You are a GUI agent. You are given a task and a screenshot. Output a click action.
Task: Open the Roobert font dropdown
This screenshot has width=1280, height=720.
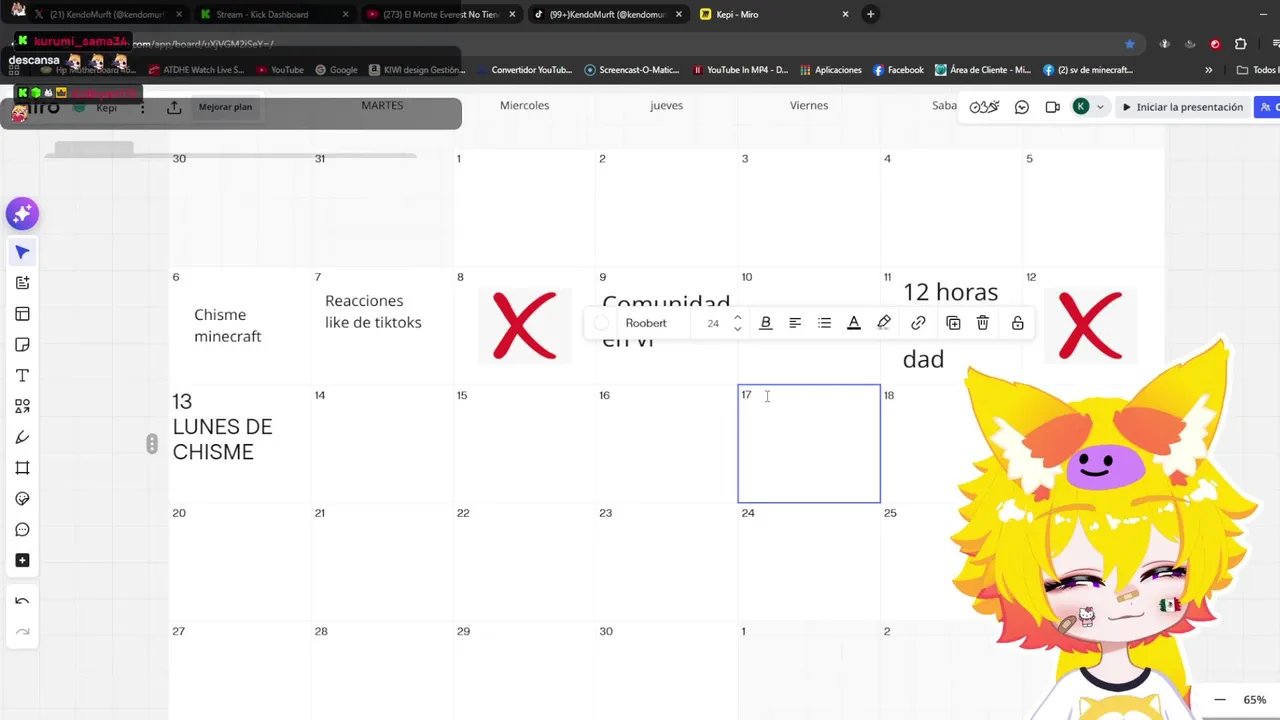click(x=646, y=323)
